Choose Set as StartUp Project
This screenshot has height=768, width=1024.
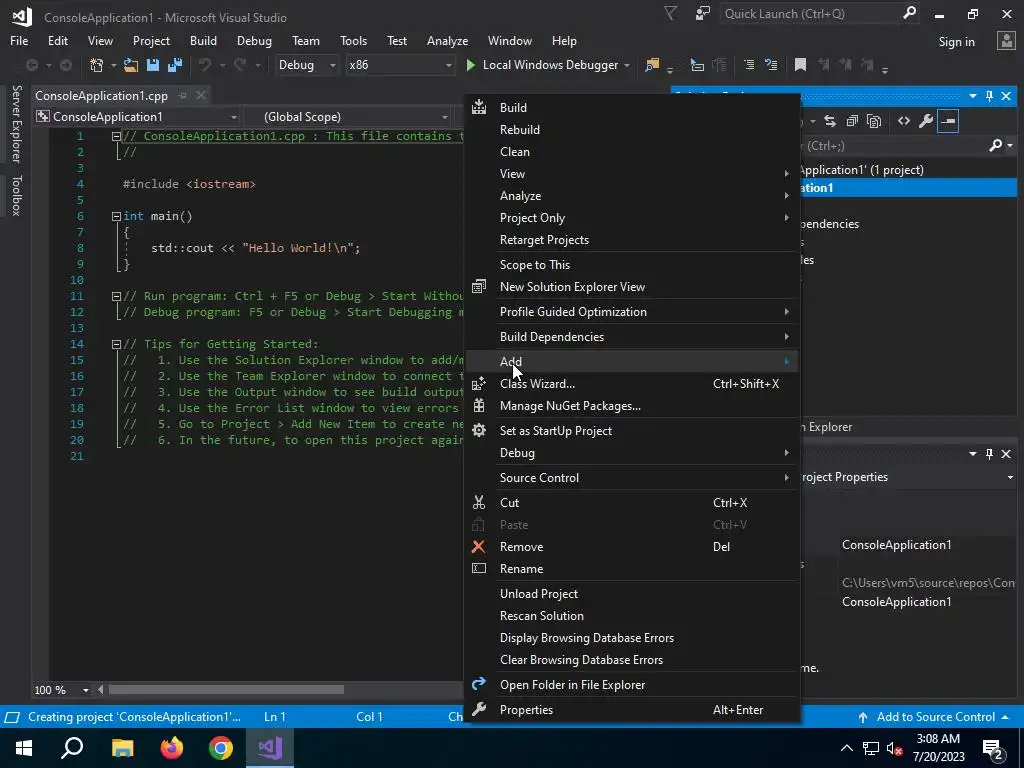coord(632,431)
